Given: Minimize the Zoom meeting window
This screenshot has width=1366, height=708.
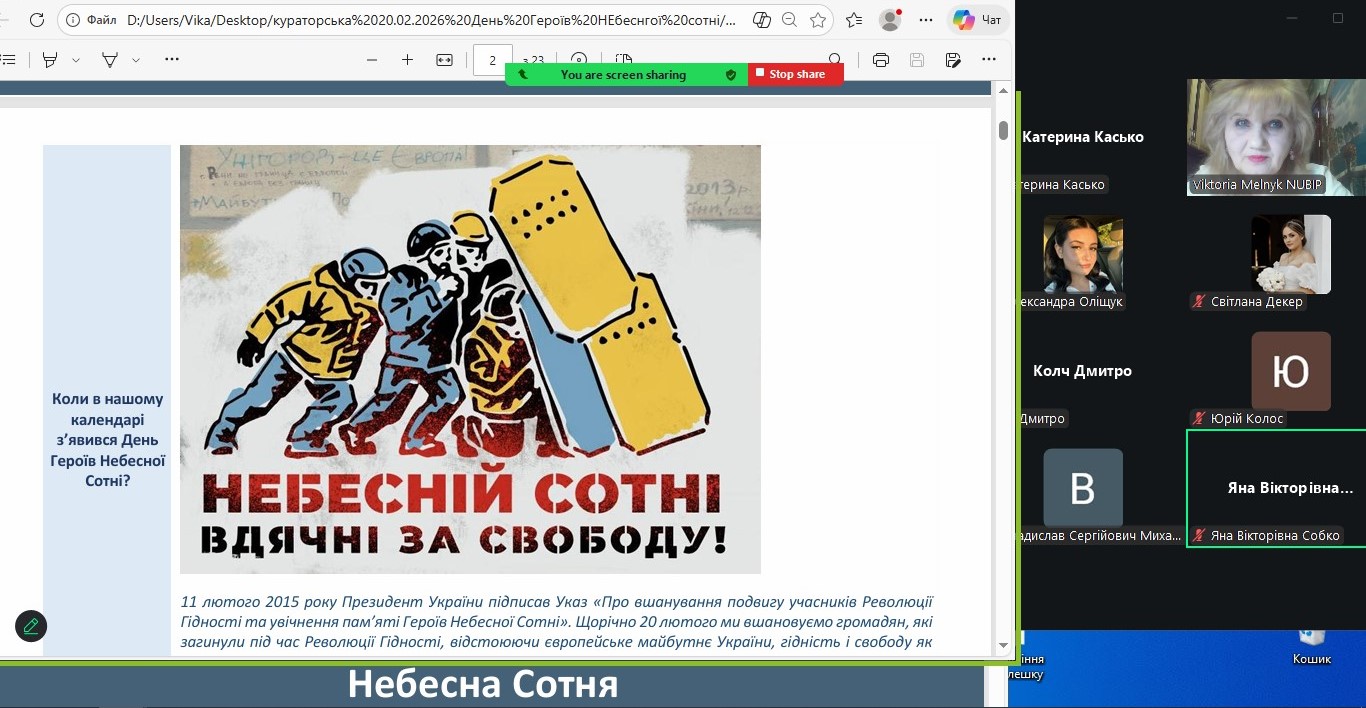Looking at the screenshot, I should click(1294, 18).
